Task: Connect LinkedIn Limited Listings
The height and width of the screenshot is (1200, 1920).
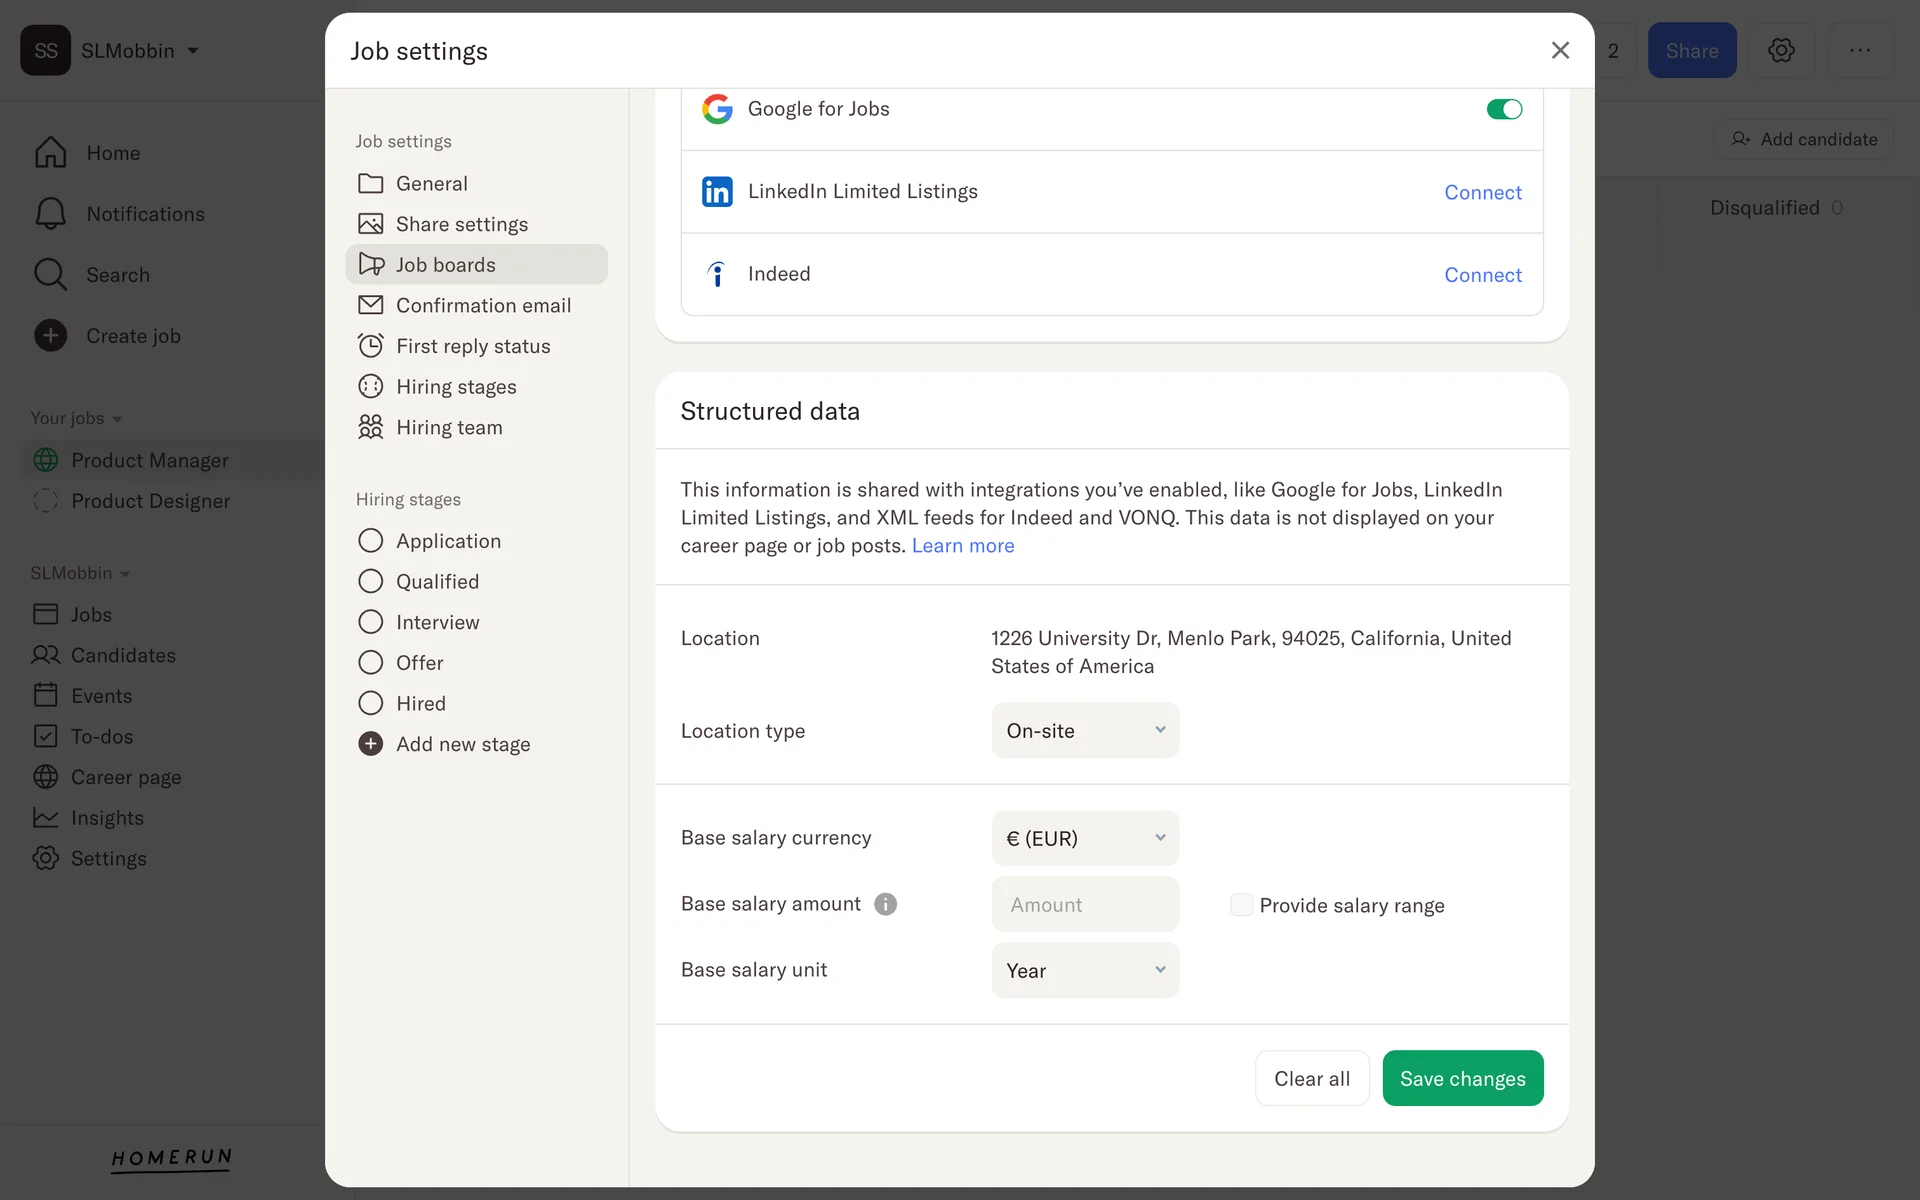Action: coord(1482,192)
